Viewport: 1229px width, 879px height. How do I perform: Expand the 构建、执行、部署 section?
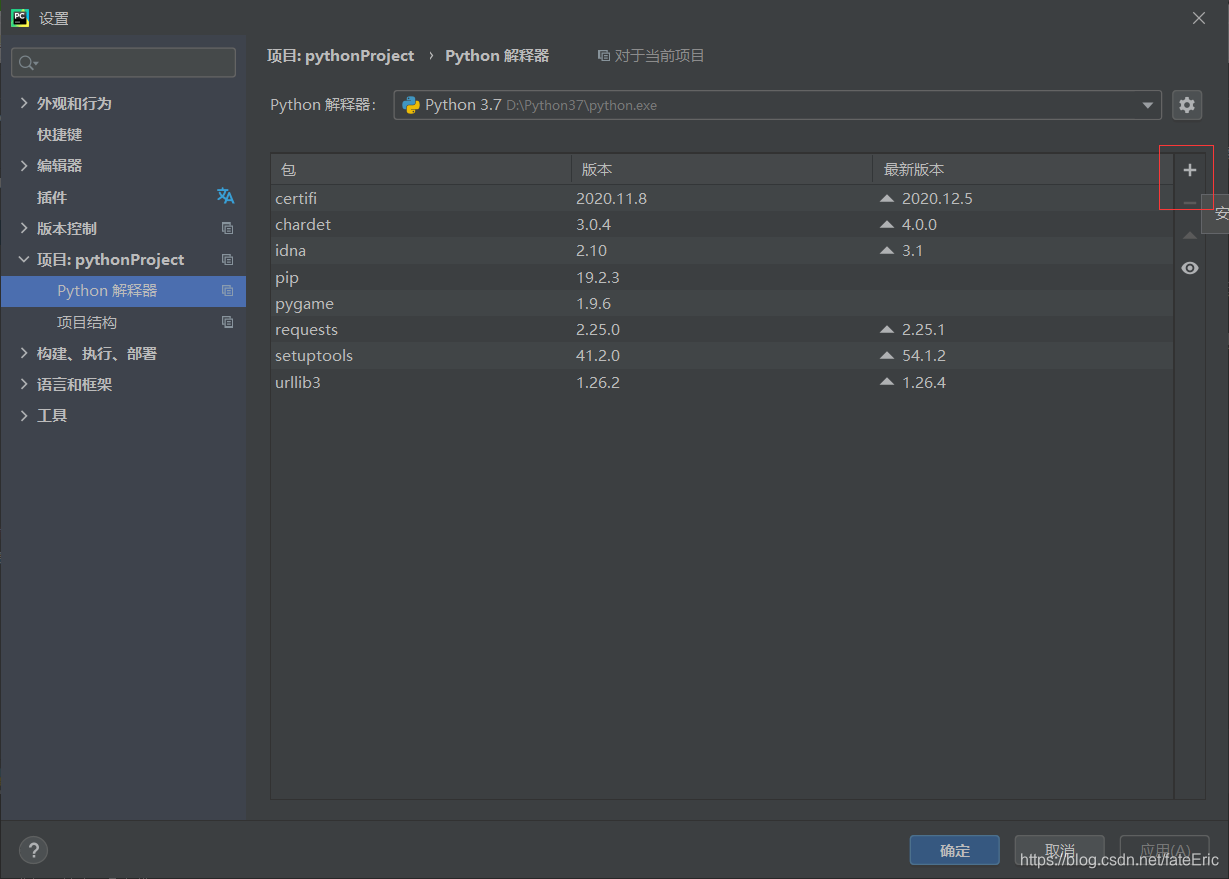(x=24, y=353)
